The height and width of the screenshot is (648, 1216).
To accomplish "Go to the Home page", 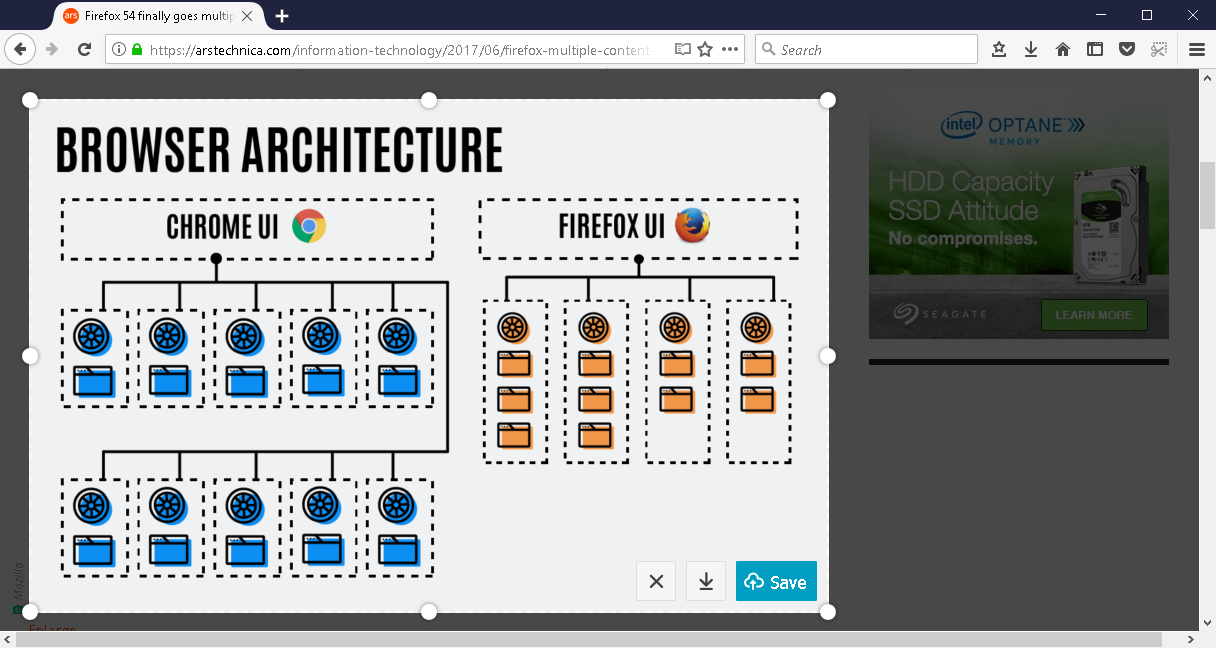I will [x=1063, y=49].
